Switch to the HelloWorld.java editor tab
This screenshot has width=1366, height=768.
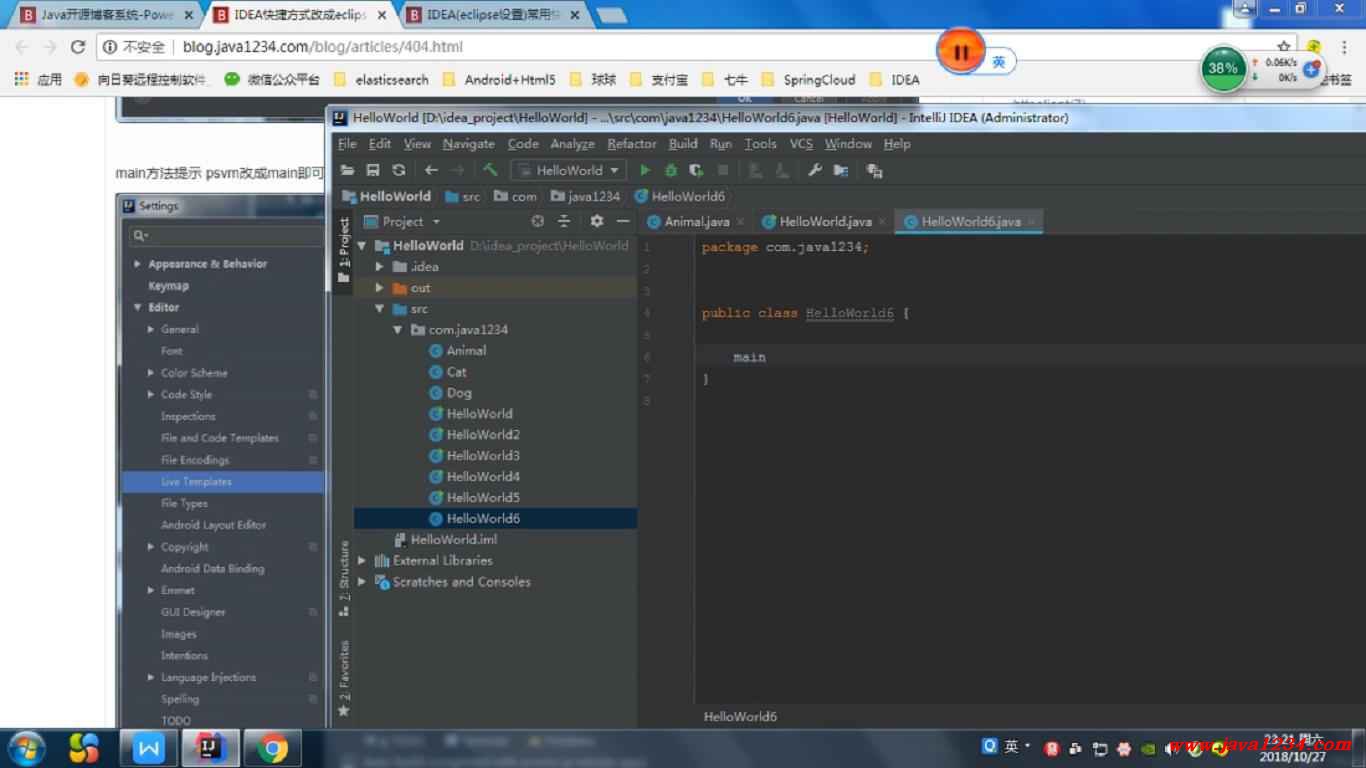(824, 222)
